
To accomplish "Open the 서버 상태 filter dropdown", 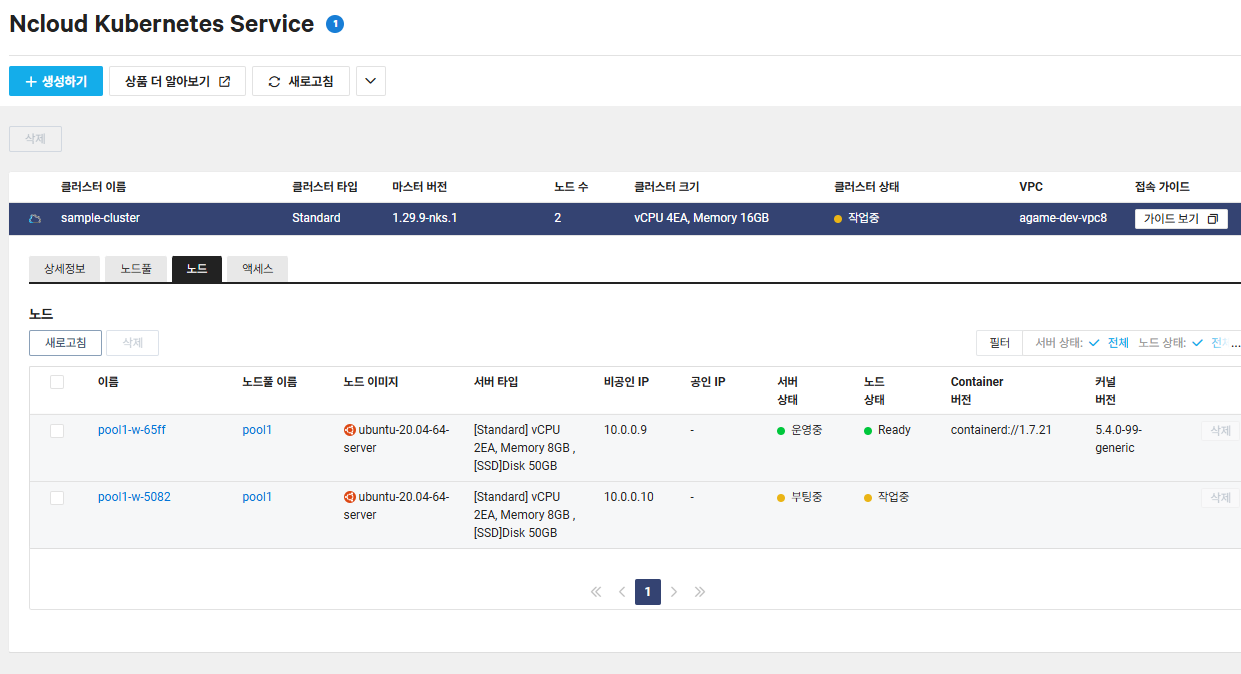I will pos(1082,343).
